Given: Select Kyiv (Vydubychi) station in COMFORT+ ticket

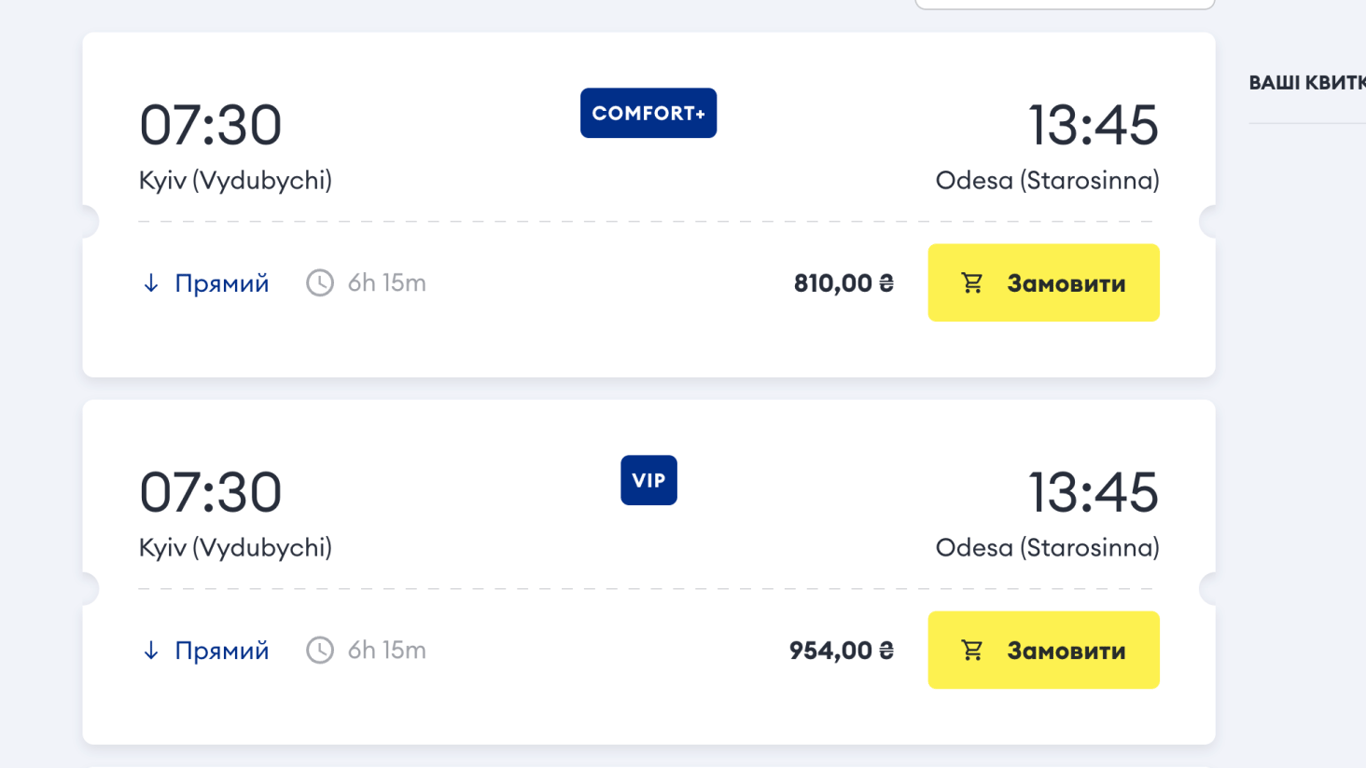Looking at the screenshot, I should pyautogui.click(x=235, y=180).
